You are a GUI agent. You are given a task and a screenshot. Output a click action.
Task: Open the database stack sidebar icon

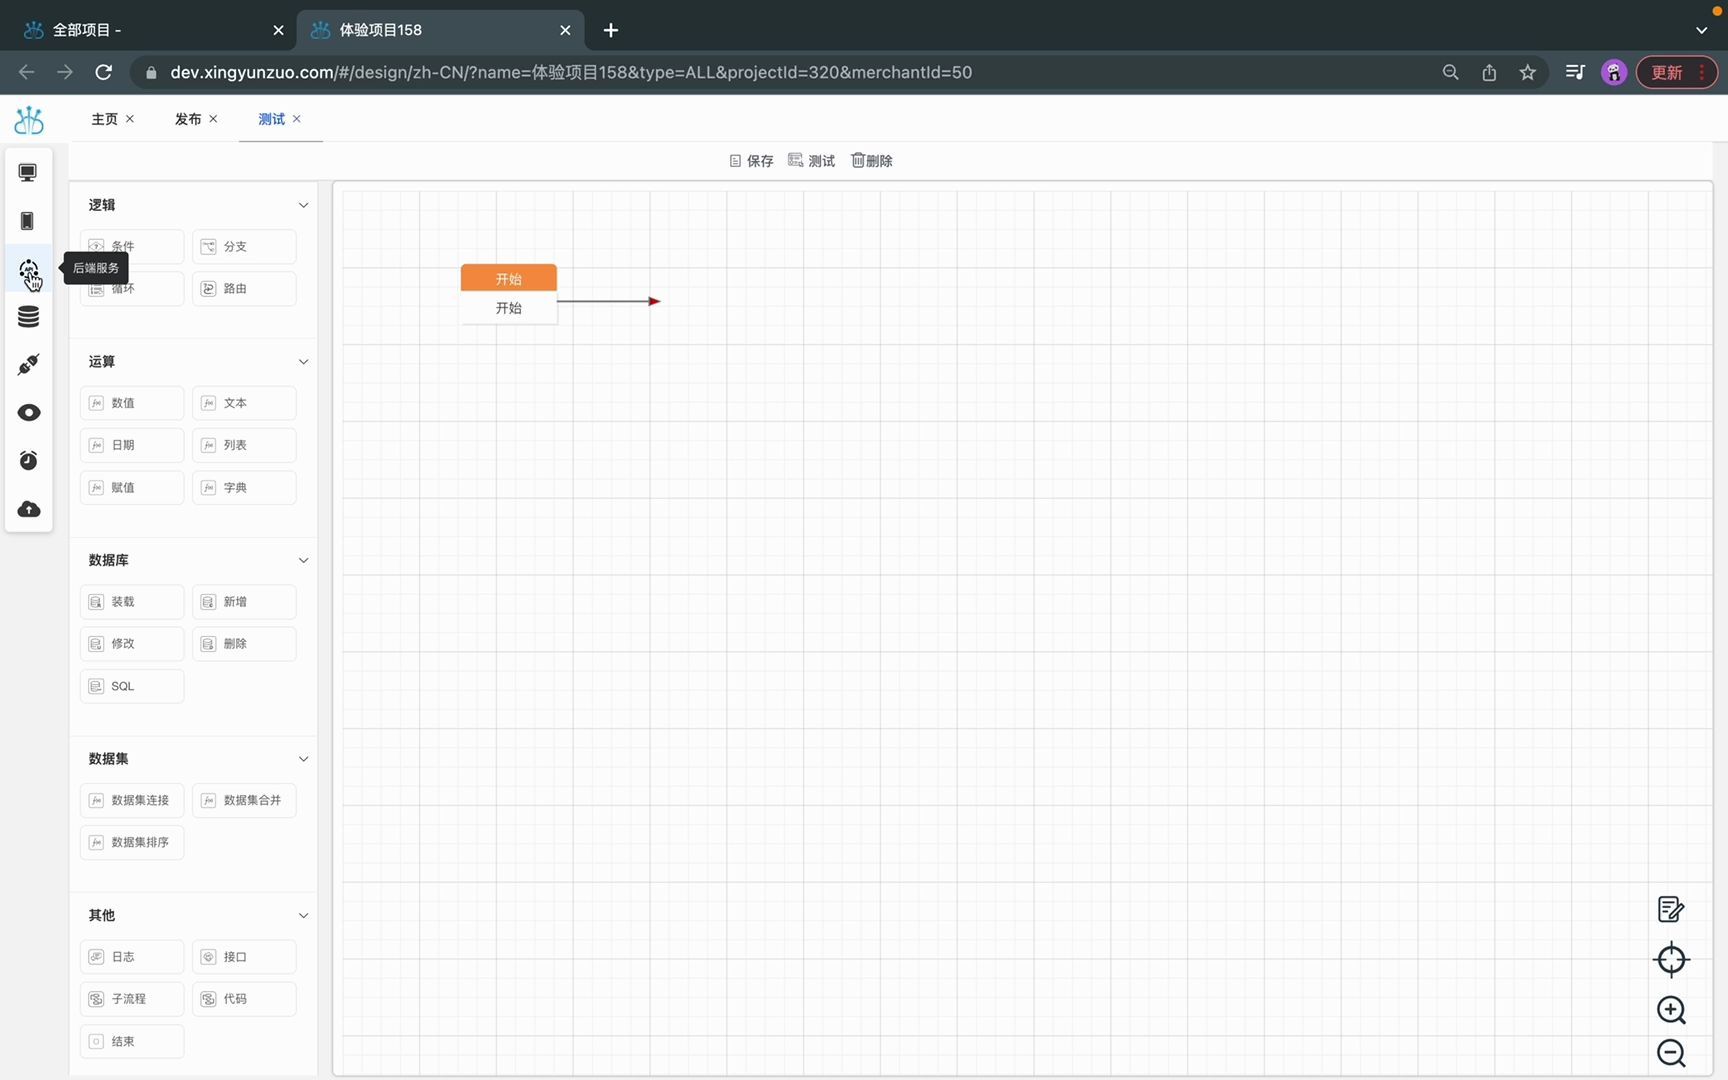click(x=28, y=317)
